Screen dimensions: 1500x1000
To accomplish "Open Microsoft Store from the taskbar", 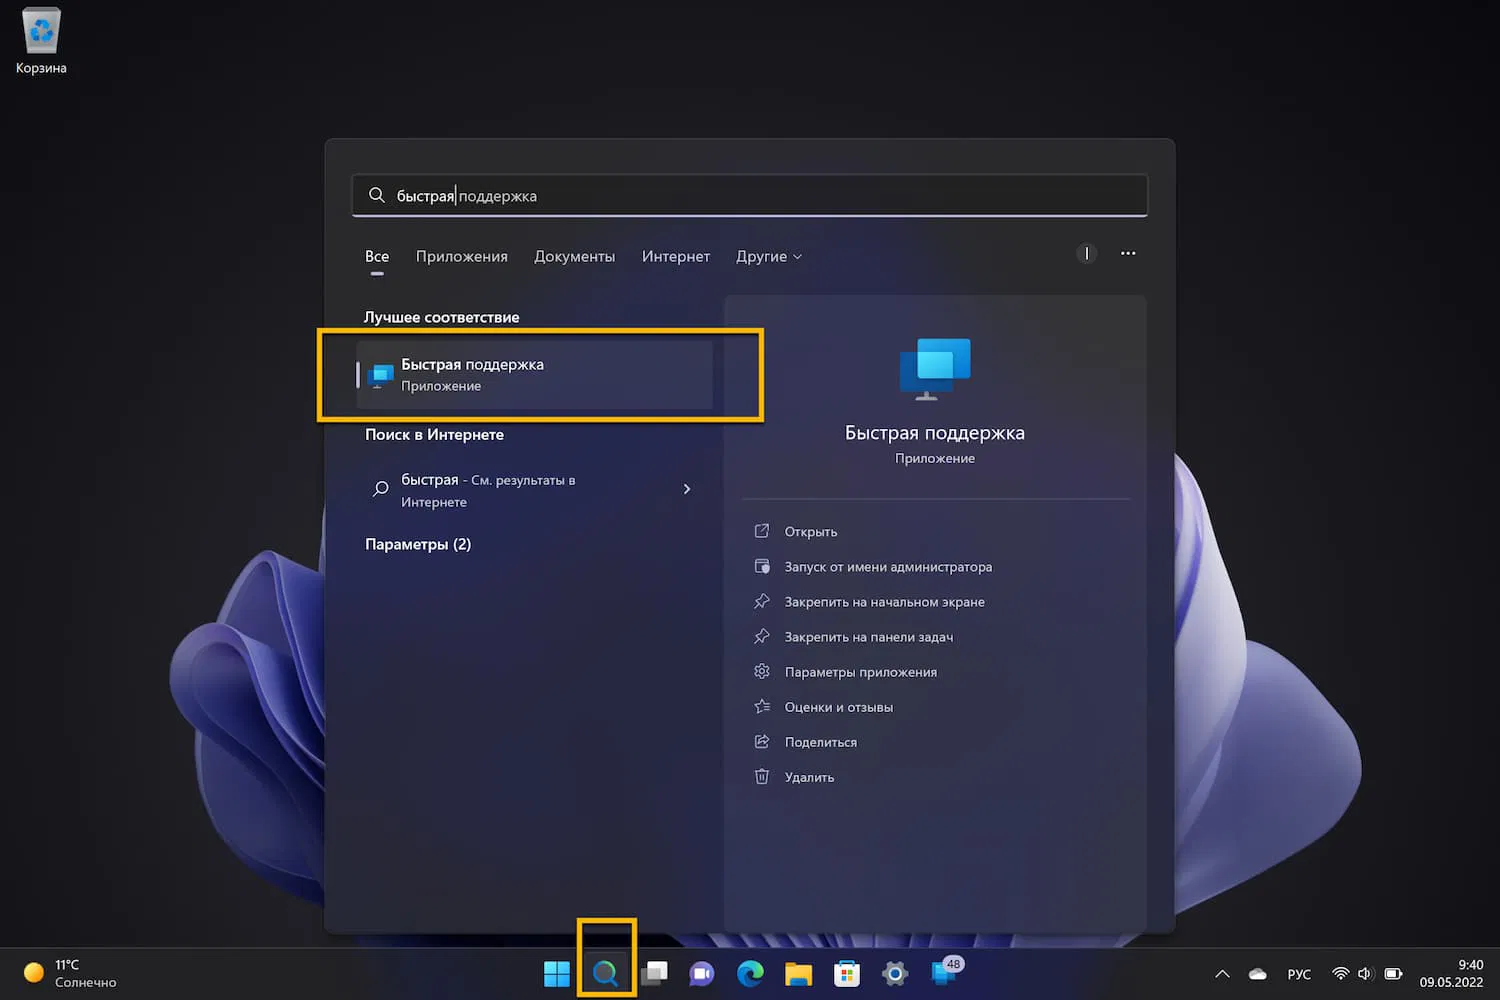I will (x=846, y=973).
